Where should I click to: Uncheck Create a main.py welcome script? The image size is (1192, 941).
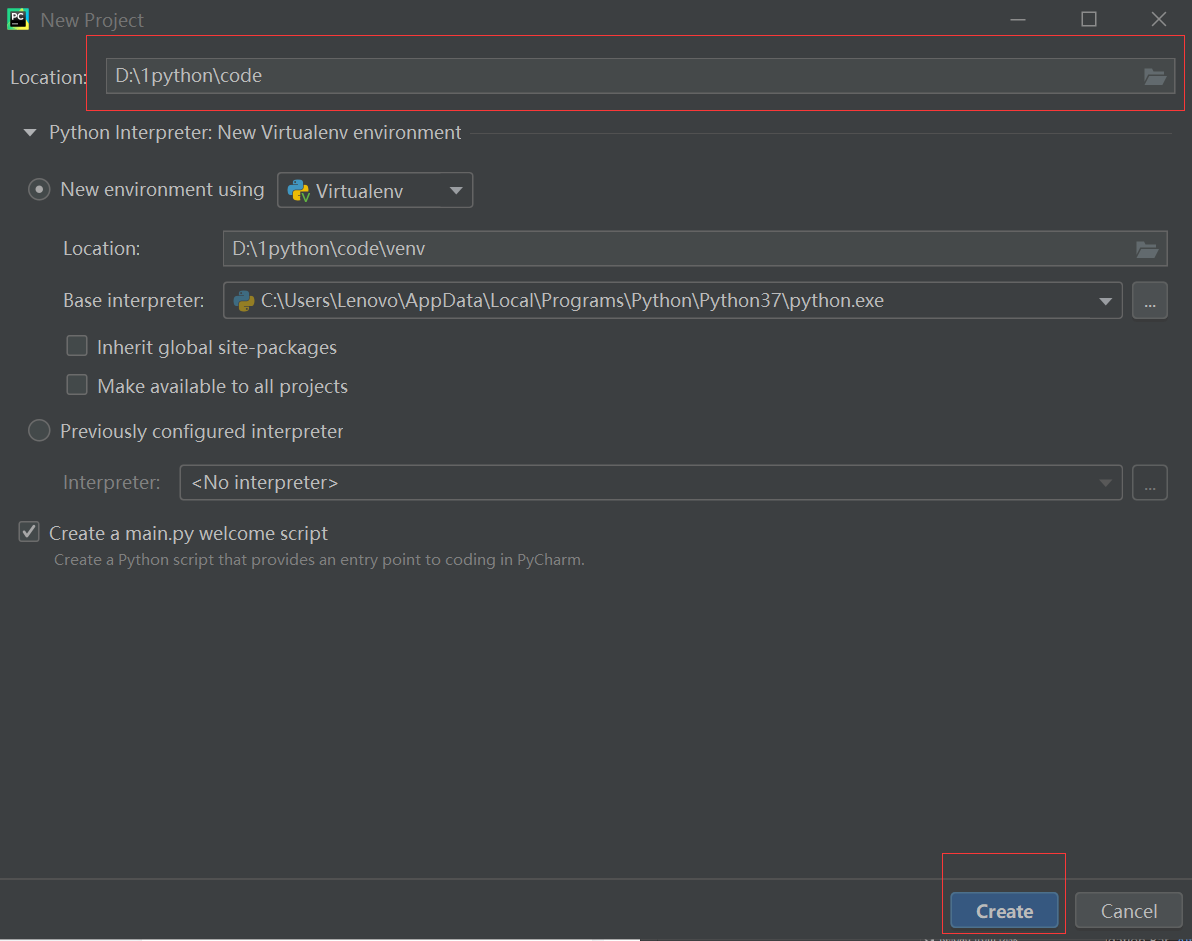point(29,532)
